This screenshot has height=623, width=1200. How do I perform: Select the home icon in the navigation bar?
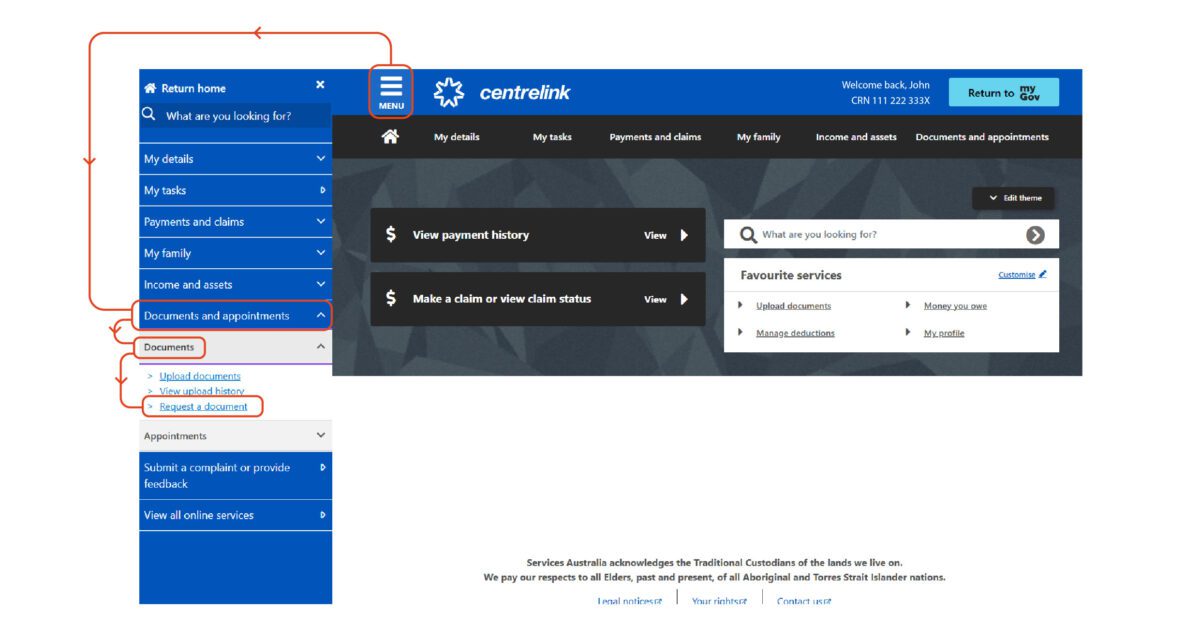389,136
